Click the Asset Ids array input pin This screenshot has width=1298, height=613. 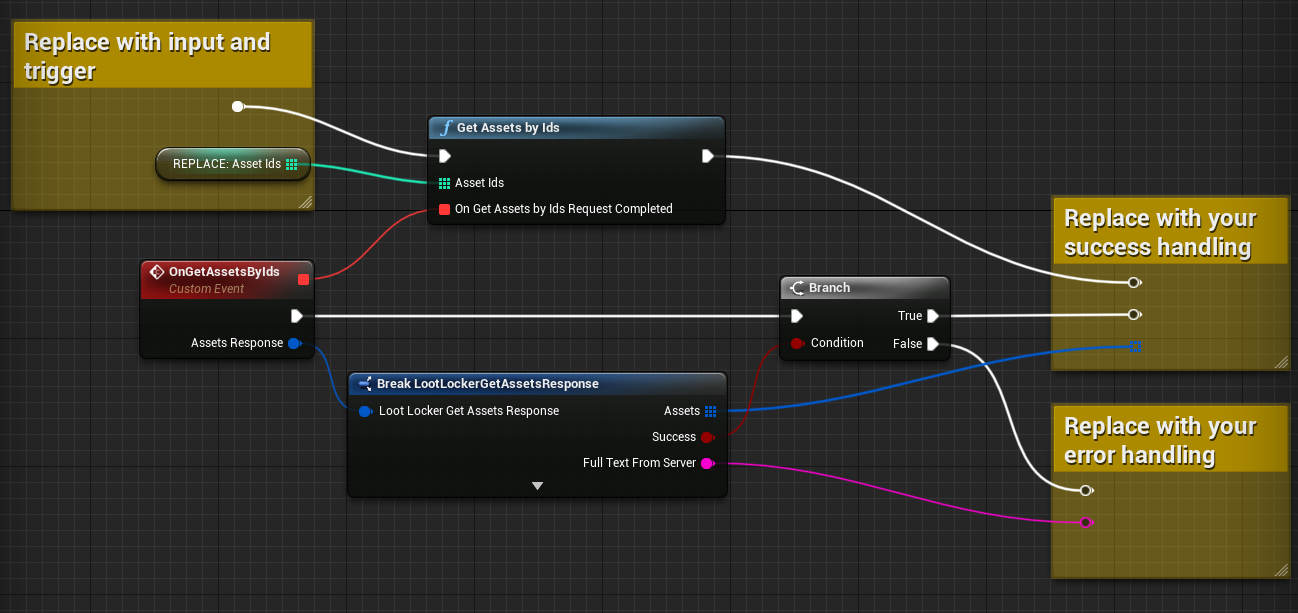445,183
